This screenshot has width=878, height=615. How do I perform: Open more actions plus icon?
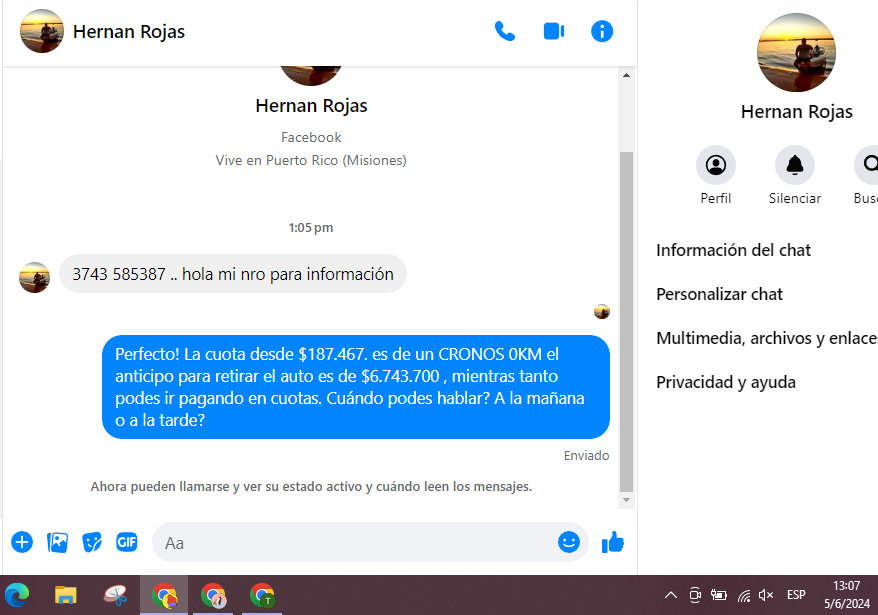click(x=22, y=542)
